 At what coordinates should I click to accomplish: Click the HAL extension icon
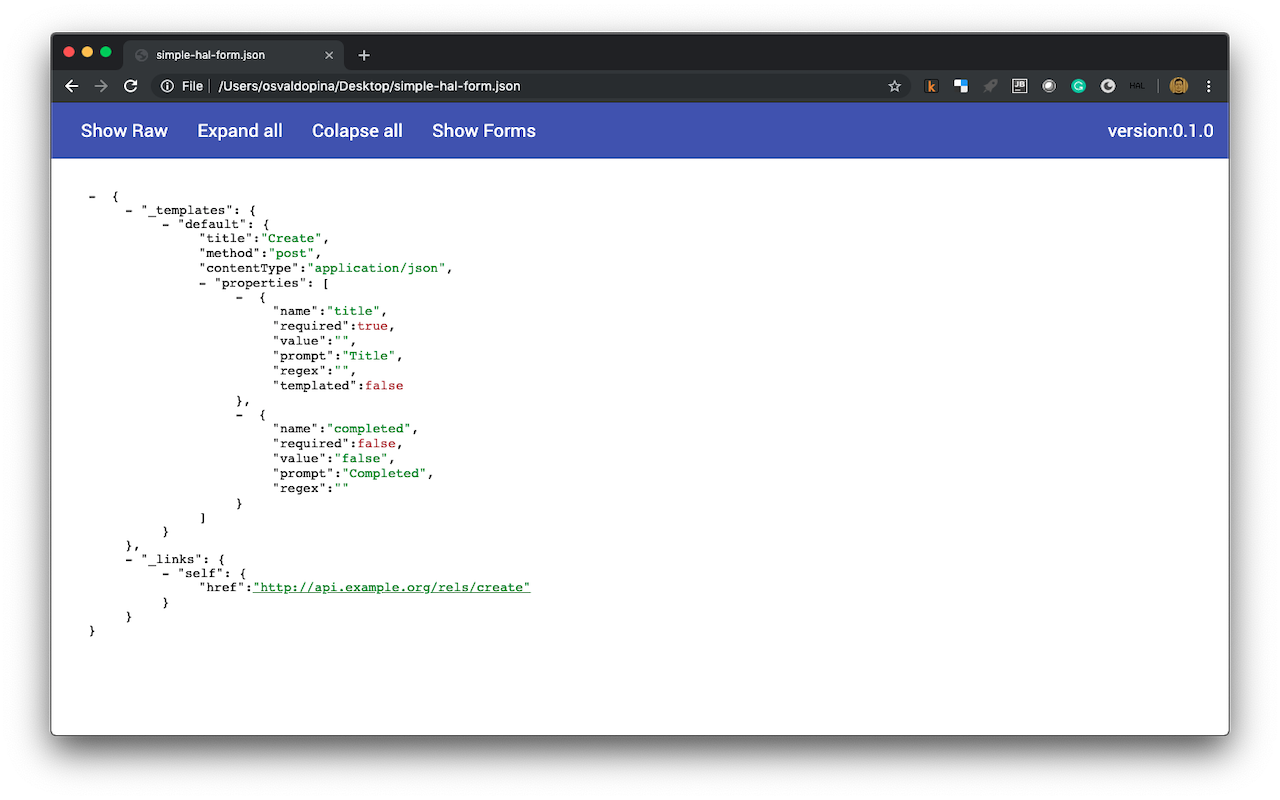tap(1137, 86)
